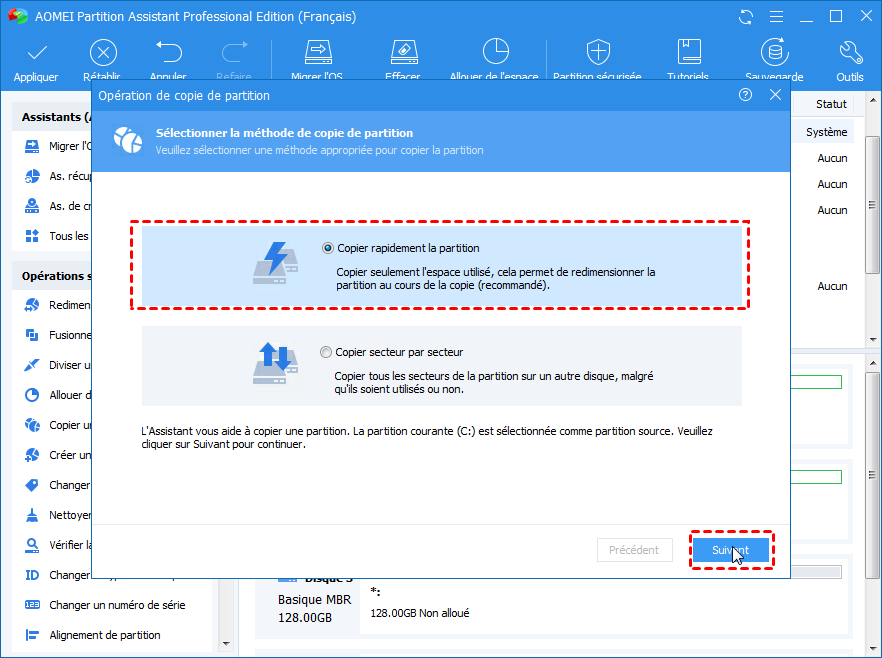The image size is (882, 658).
Task: Click Changer un numéro de série in the sidebar
Action: [105, 605]
